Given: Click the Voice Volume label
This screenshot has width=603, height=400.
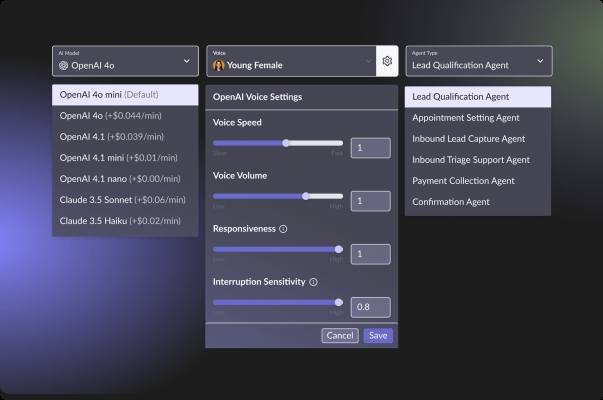Looking at the screenshot, I should point(240,175).
